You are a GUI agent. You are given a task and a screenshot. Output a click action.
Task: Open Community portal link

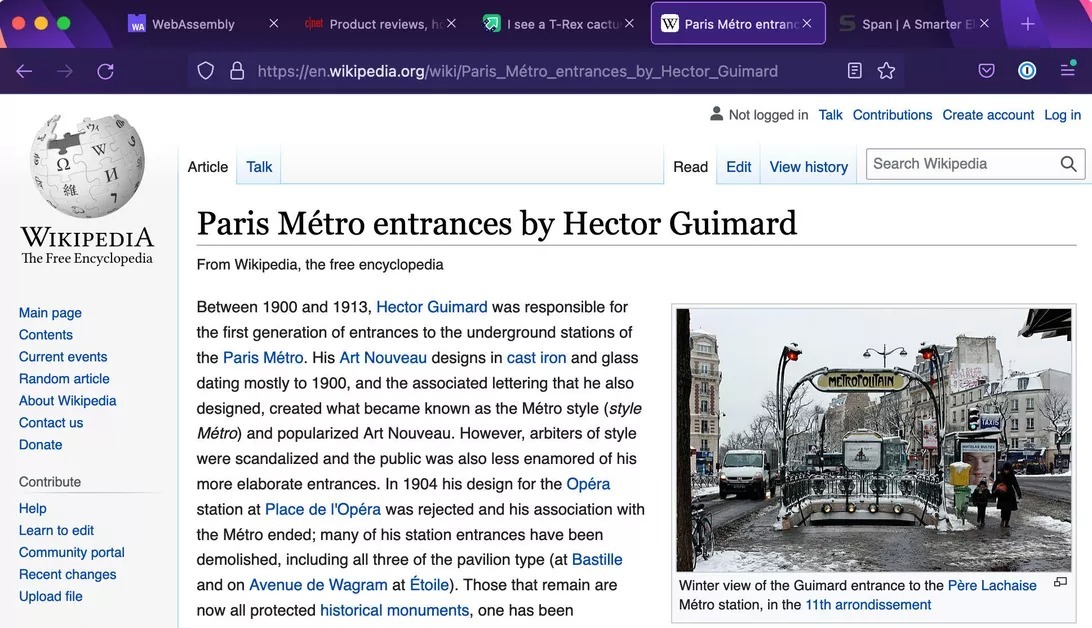72,552
